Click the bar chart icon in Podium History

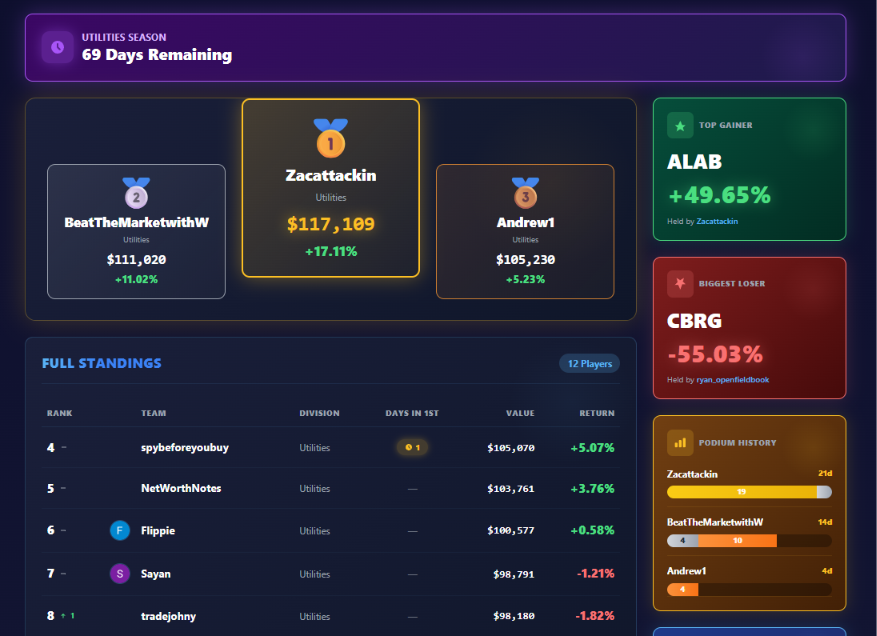coord(680,442)
